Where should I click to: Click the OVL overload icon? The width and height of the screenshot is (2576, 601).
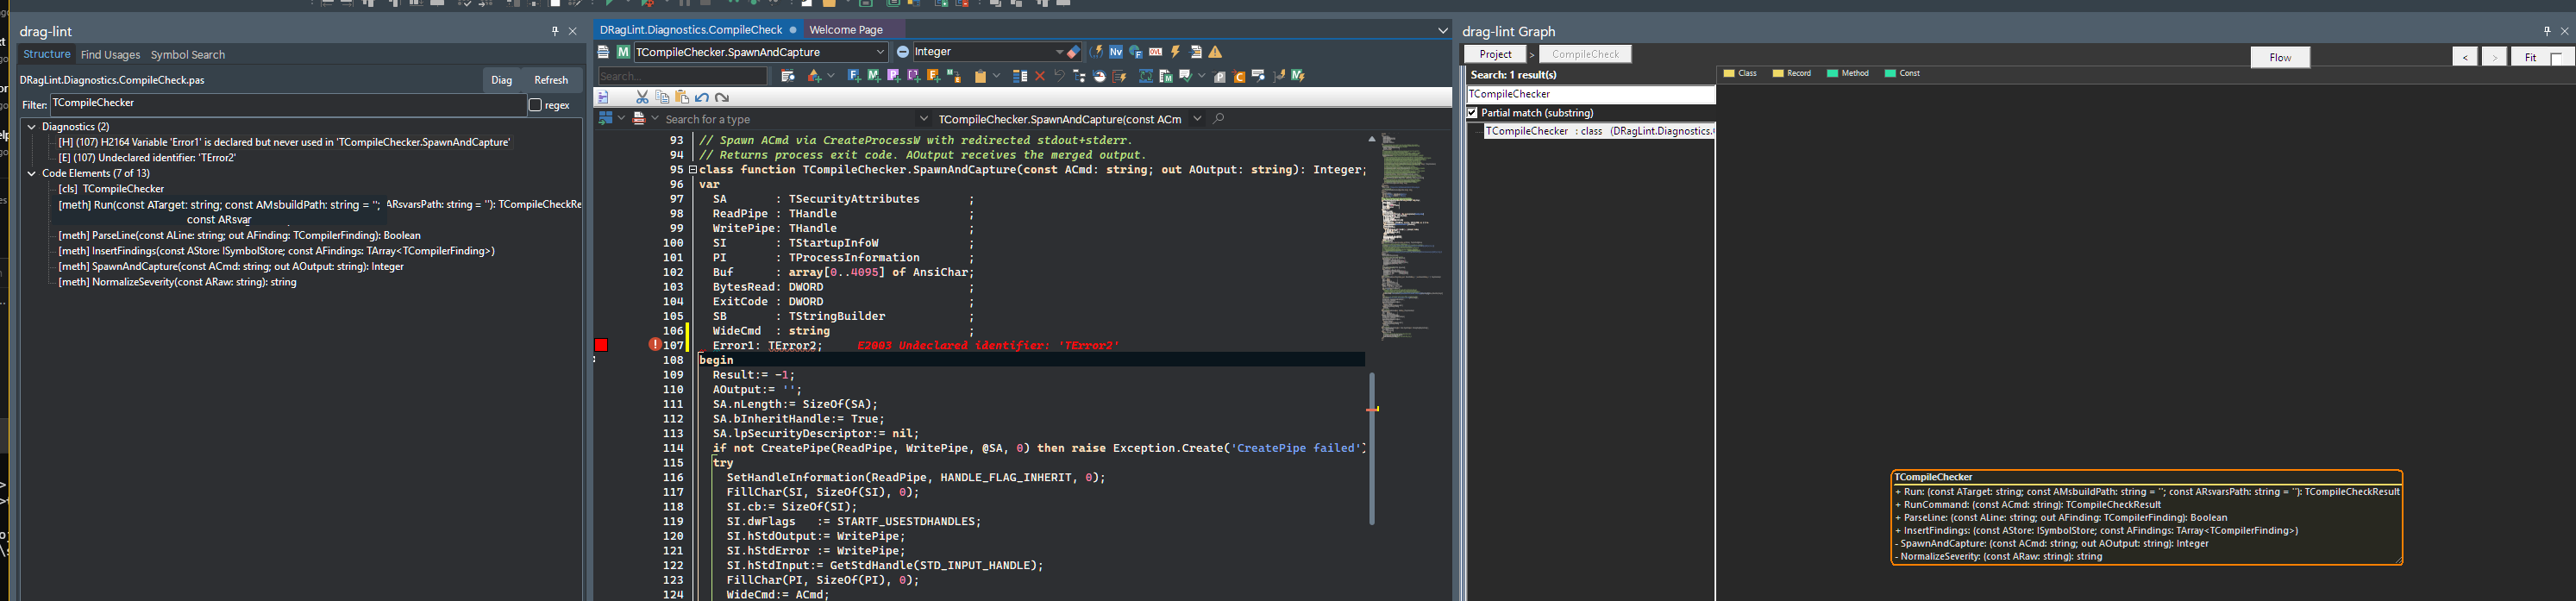pyautogui.click(x=1156, y=52)
